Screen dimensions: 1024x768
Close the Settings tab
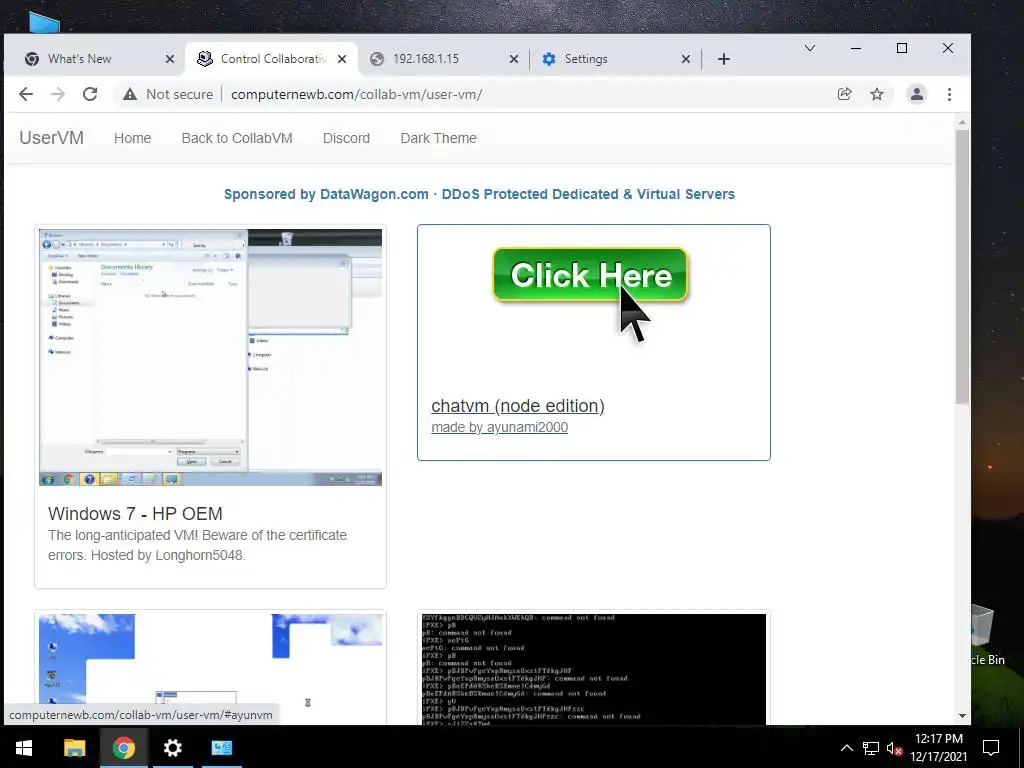[686, 59]
